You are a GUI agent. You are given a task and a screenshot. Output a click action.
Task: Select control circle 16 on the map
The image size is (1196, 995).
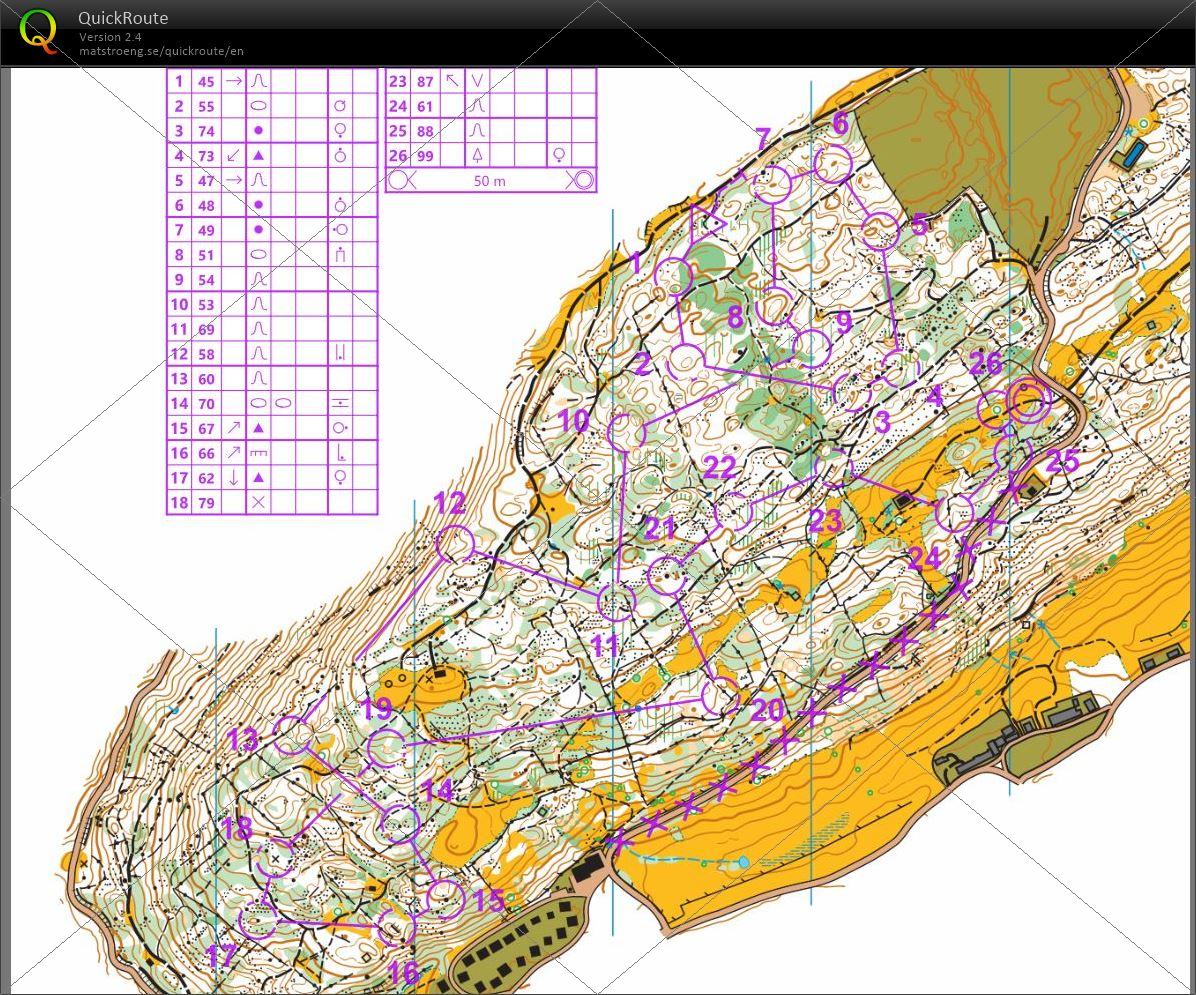[396, 929]
